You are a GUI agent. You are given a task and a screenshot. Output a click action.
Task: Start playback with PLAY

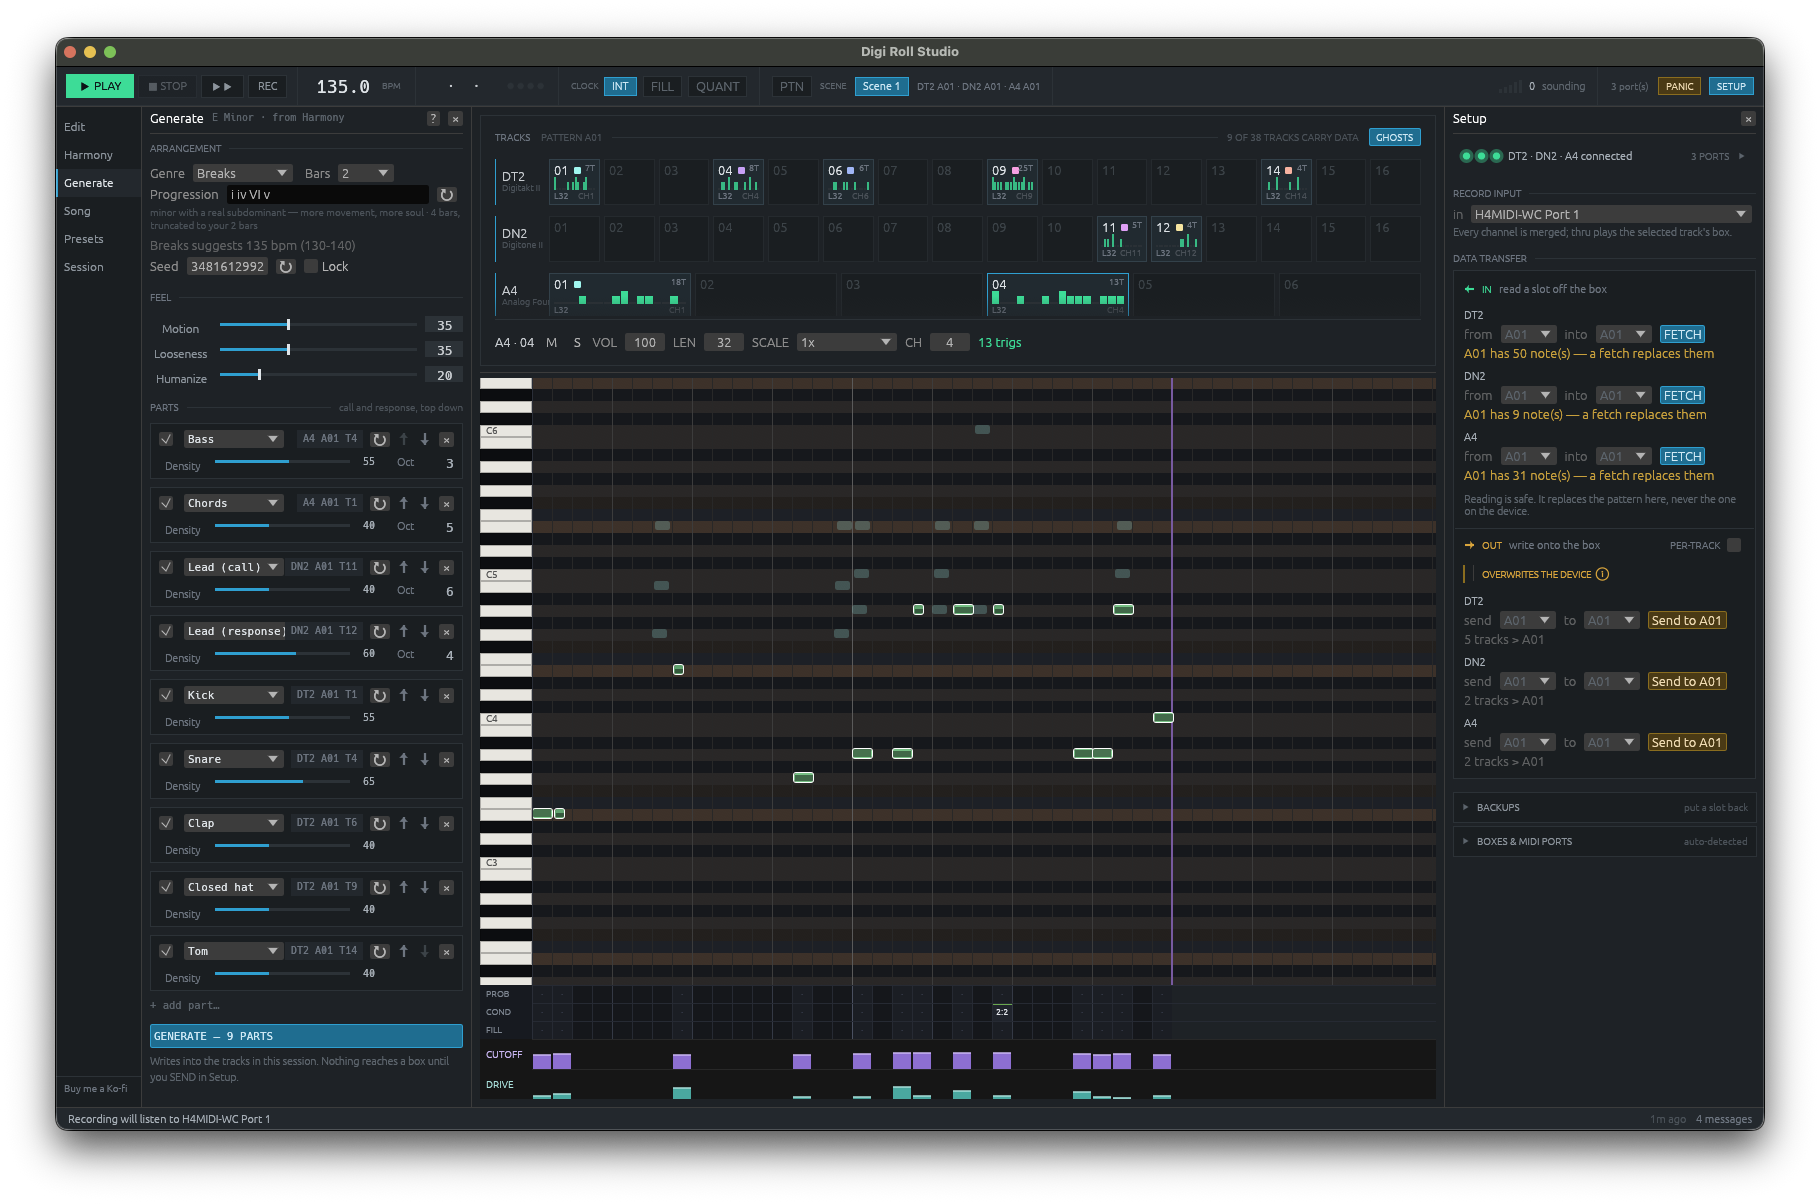100,87
